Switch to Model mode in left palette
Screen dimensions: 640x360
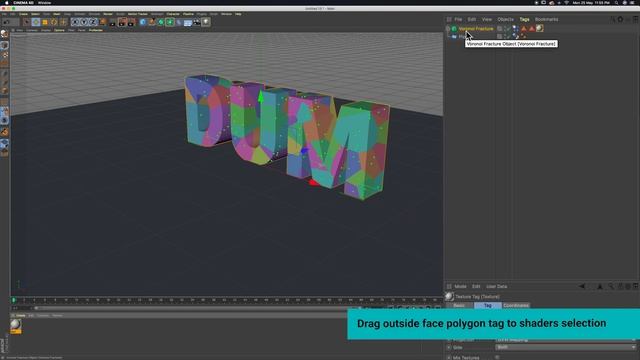(4, 45)
